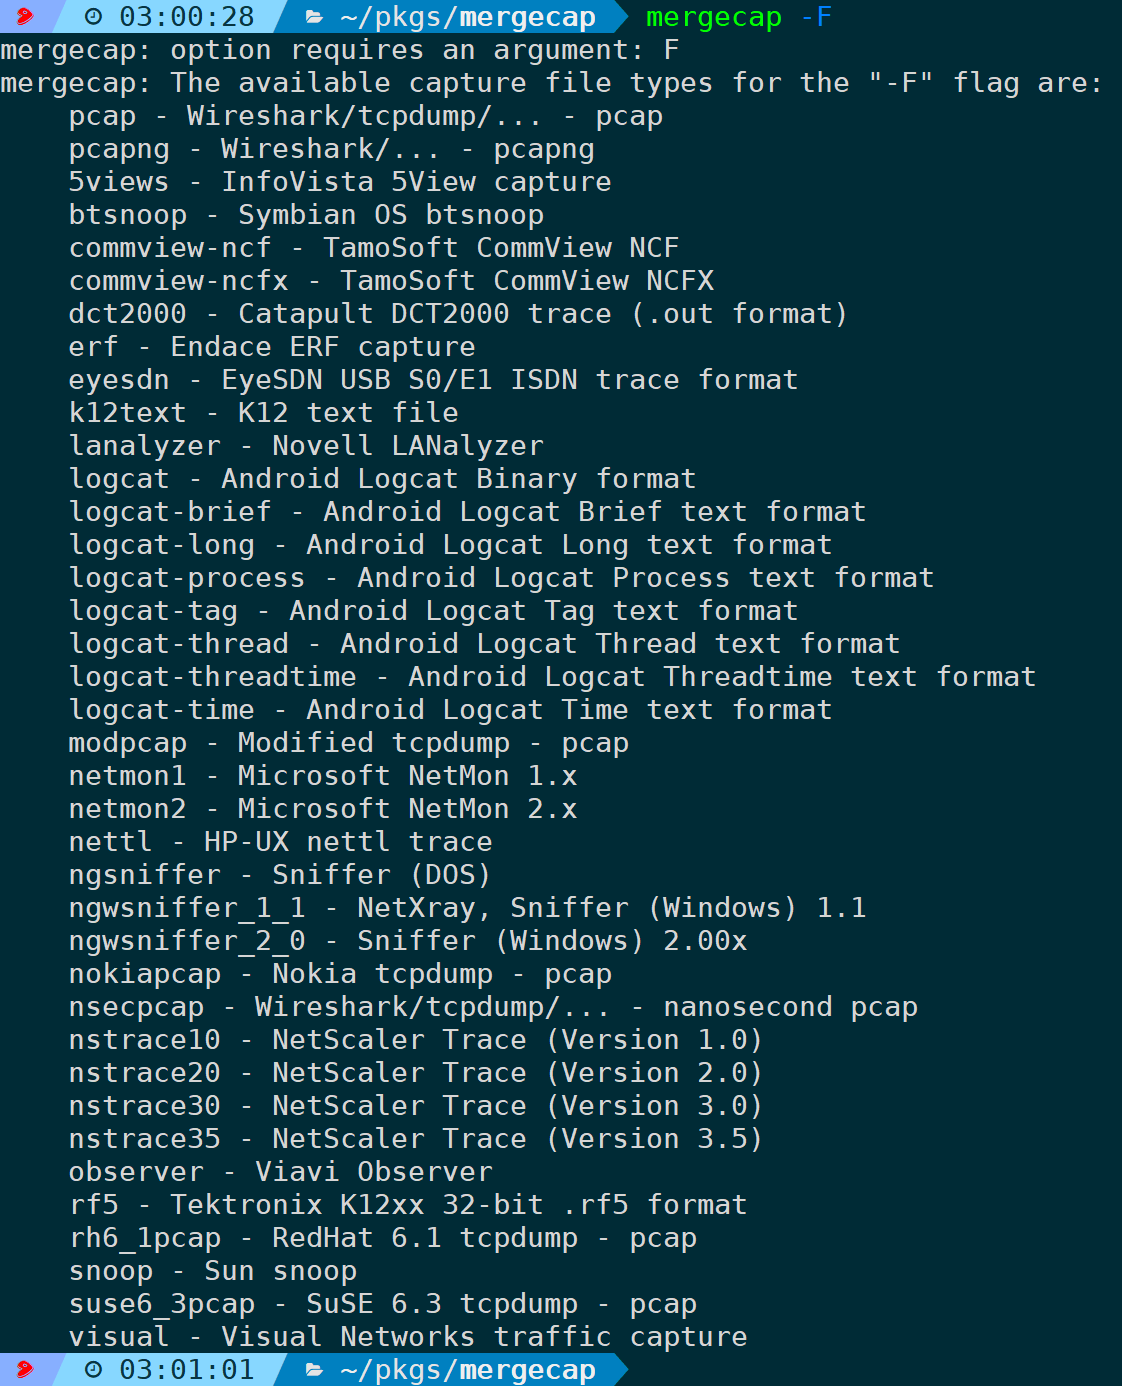Image resolution: width=1122 pixels, height=1386 pixels.
Task: Click the 'nsecpcap' nanosecond pcap line
Action: [x=493, y=1007]
